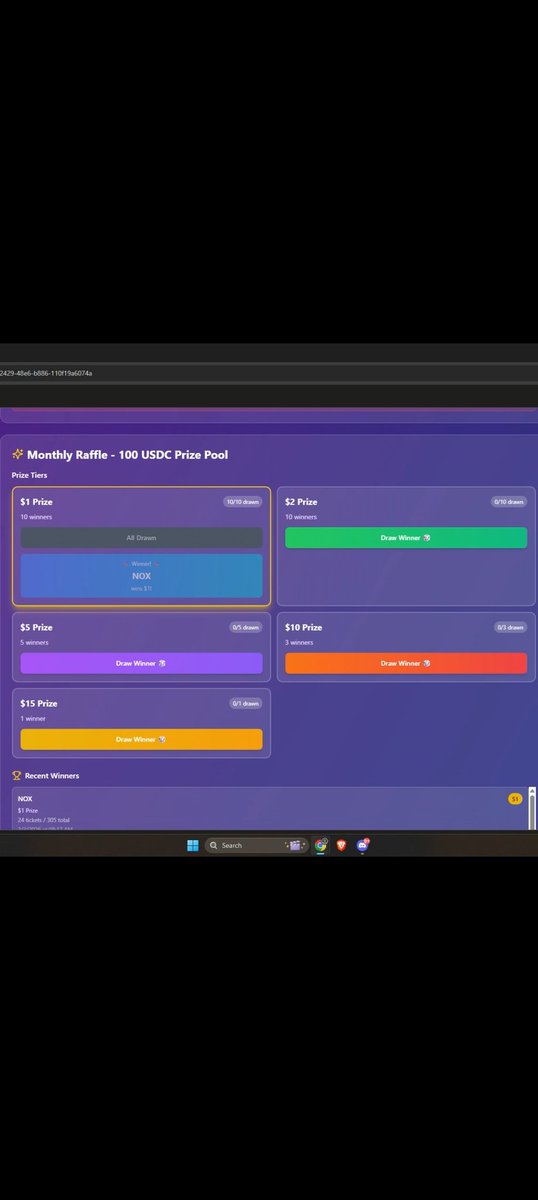Click the 0/3 drawn badge

510,627
